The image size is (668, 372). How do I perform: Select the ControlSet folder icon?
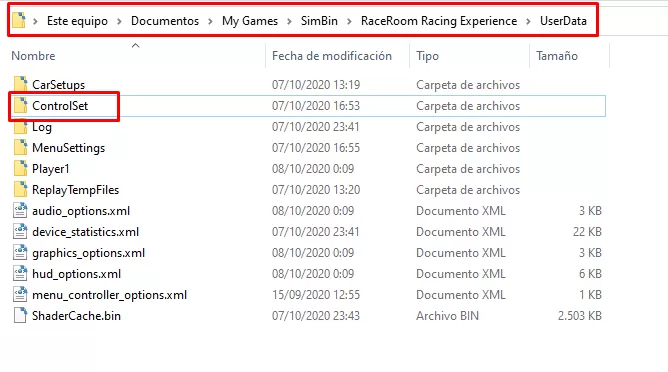coord(20,105)
